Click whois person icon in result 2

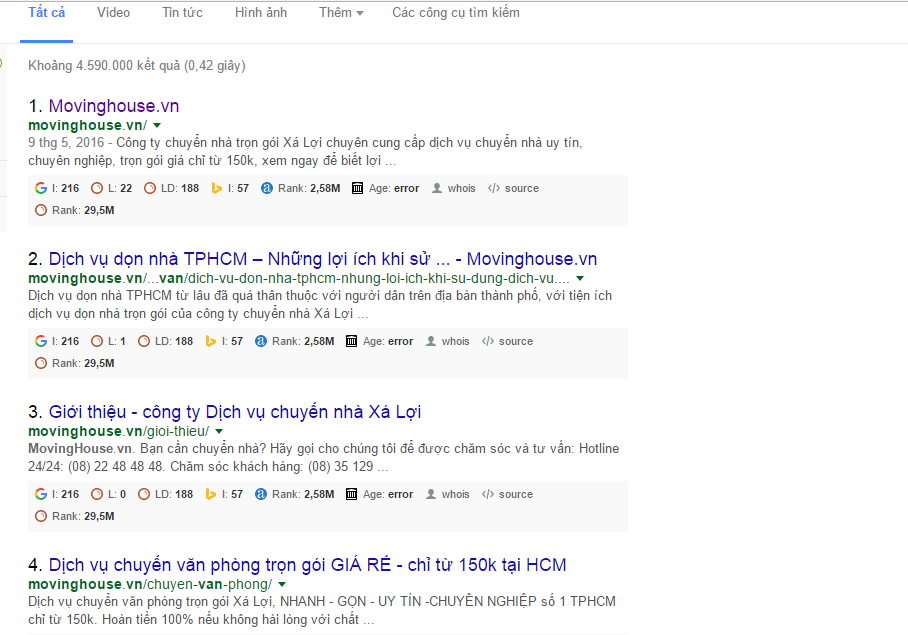431,341
